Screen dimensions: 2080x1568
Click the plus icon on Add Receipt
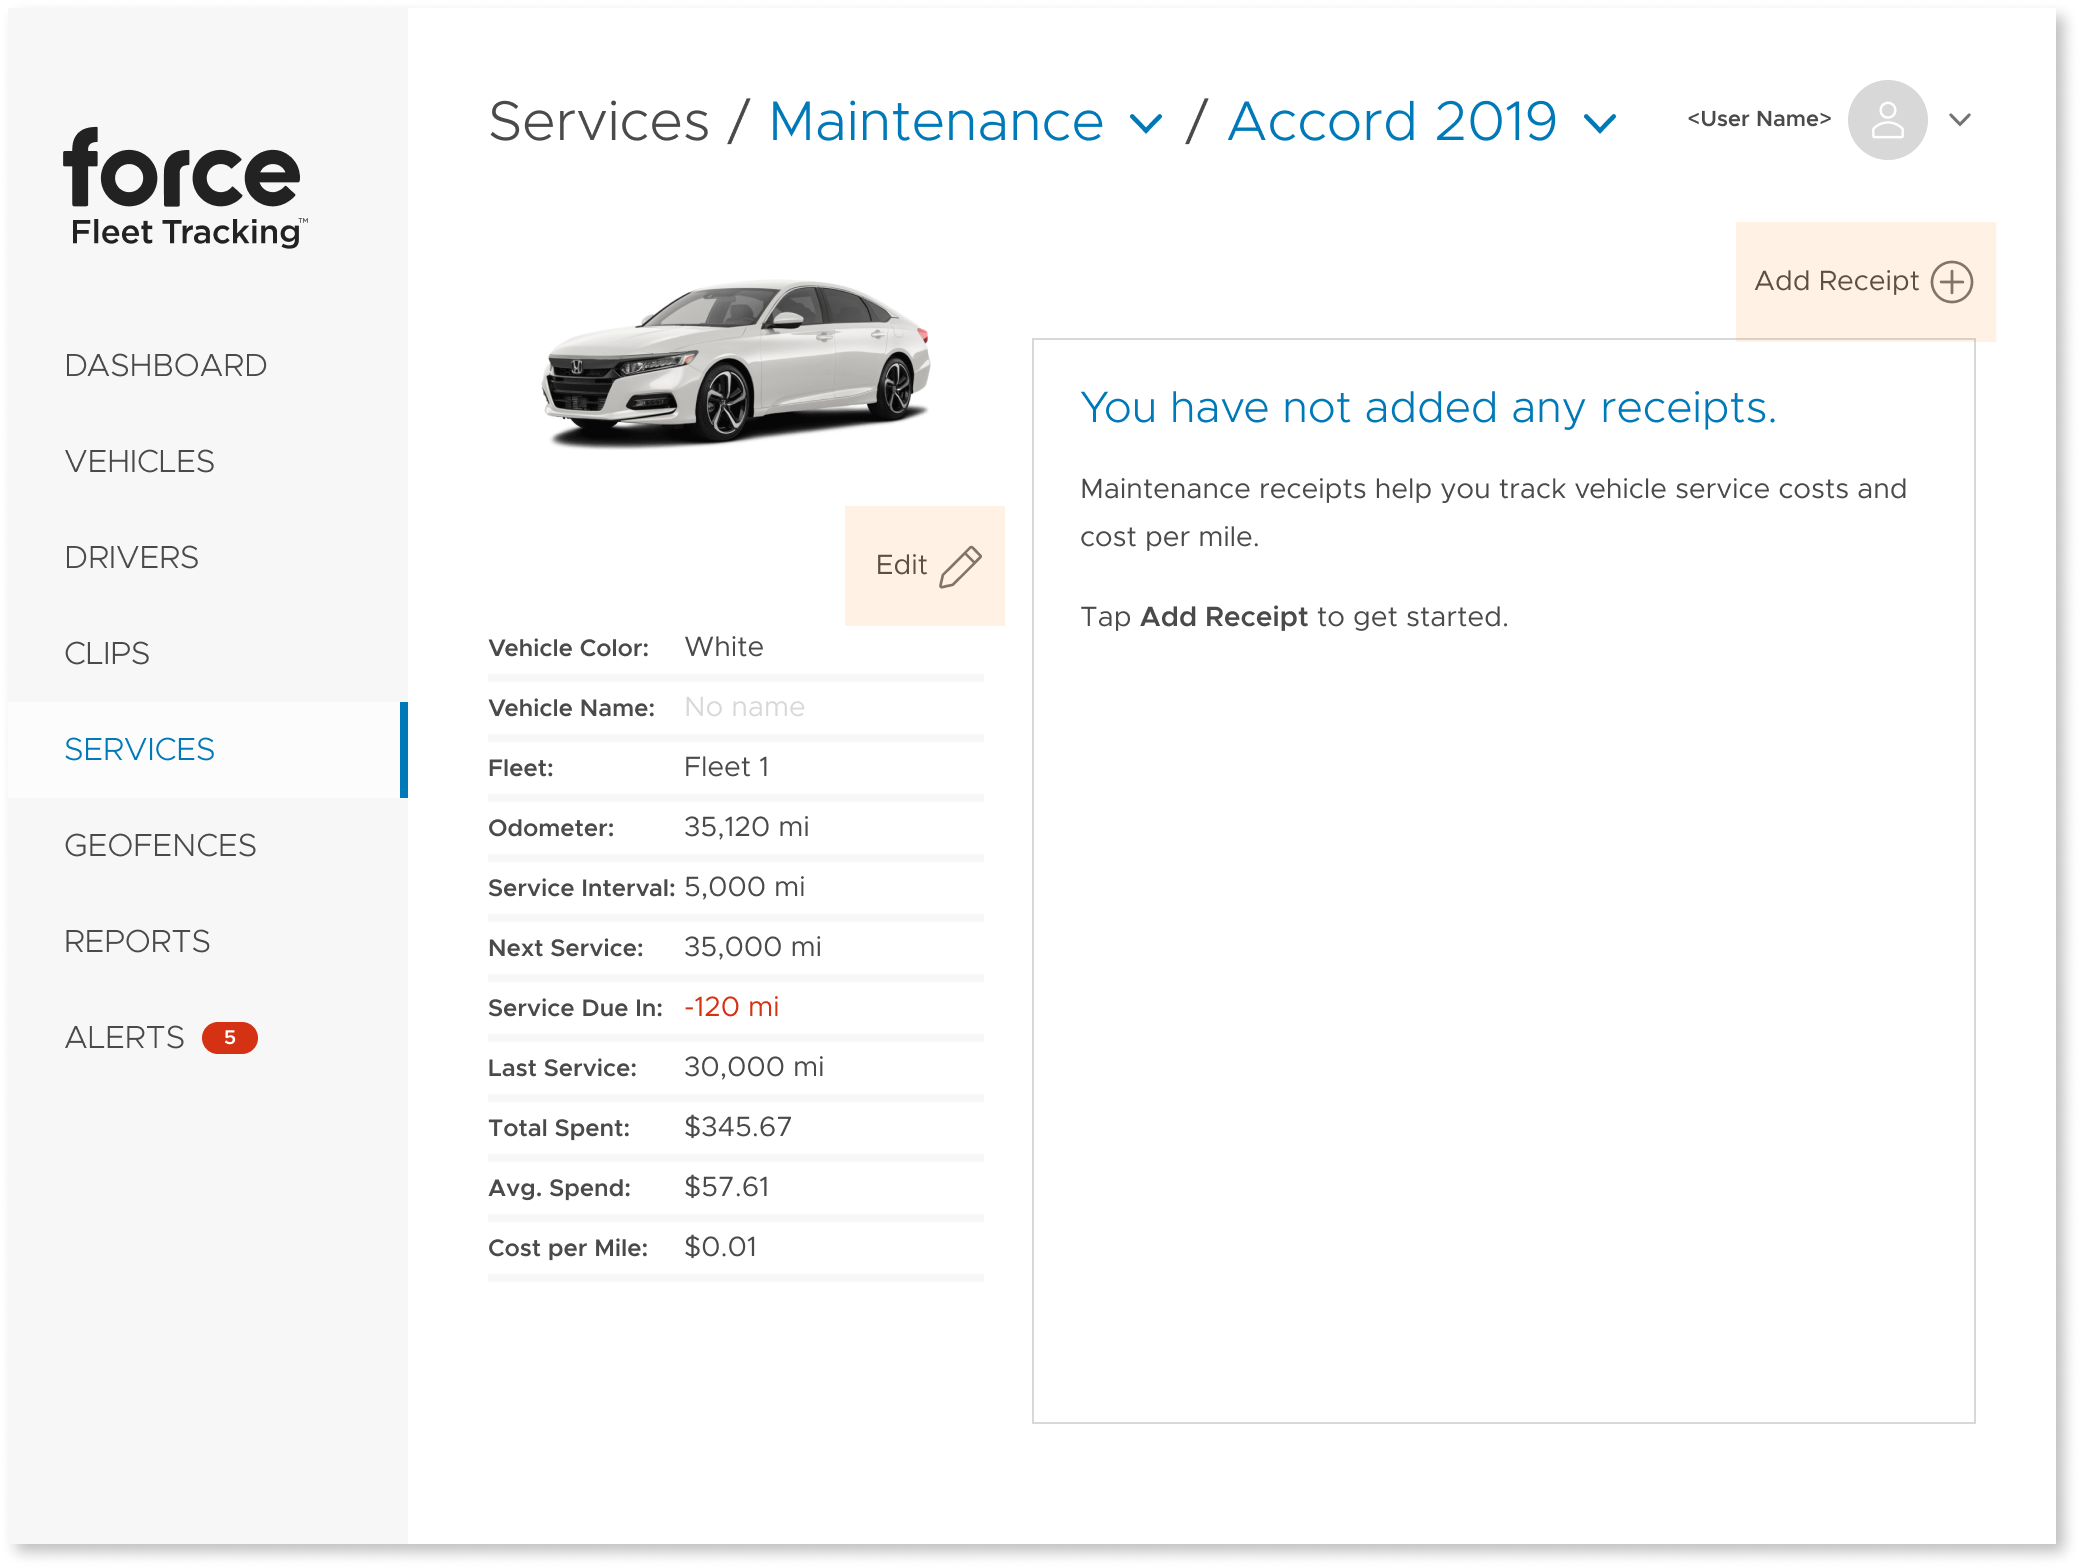pos(1951,281)
